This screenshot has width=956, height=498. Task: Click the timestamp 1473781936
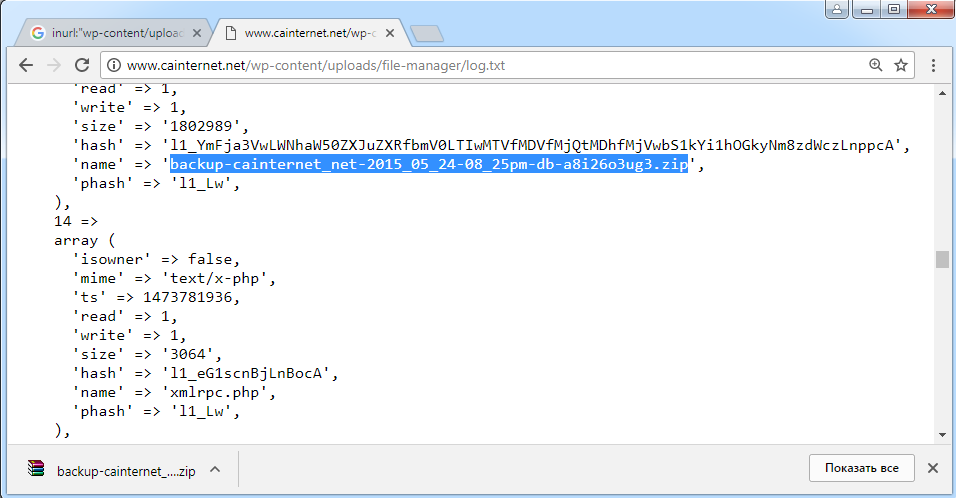click(187, 297)
